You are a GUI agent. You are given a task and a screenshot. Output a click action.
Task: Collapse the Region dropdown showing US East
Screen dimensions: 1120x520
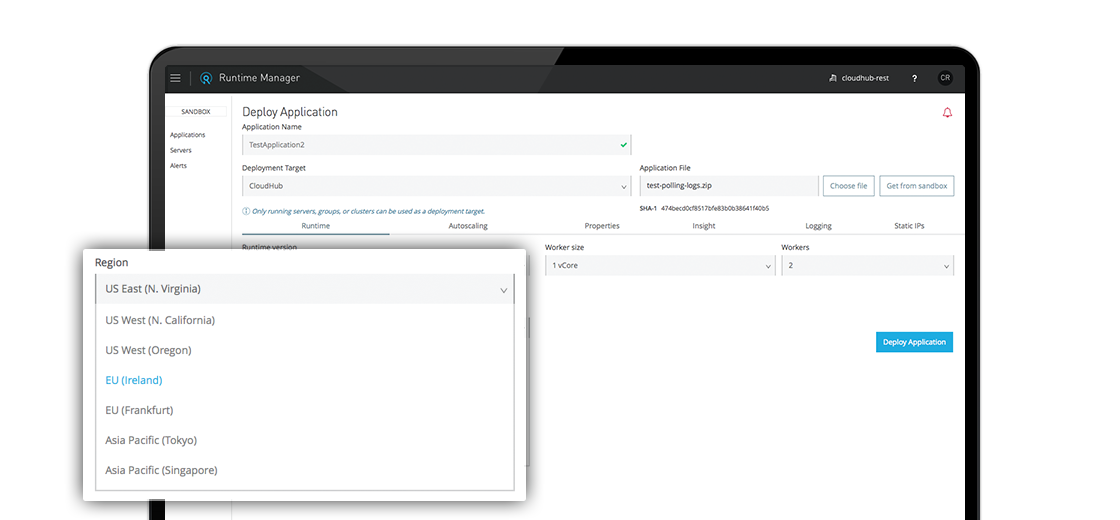click(x=305, y=289)
